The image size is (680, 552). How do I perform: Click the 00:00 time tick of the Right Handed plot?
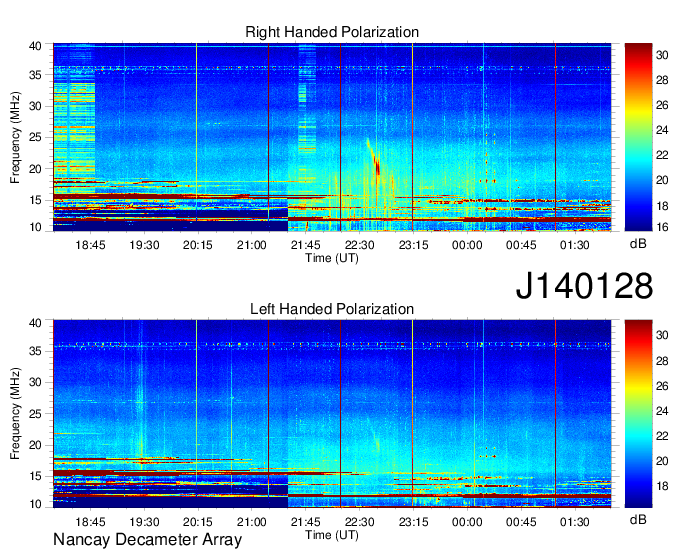pos(467,245)
